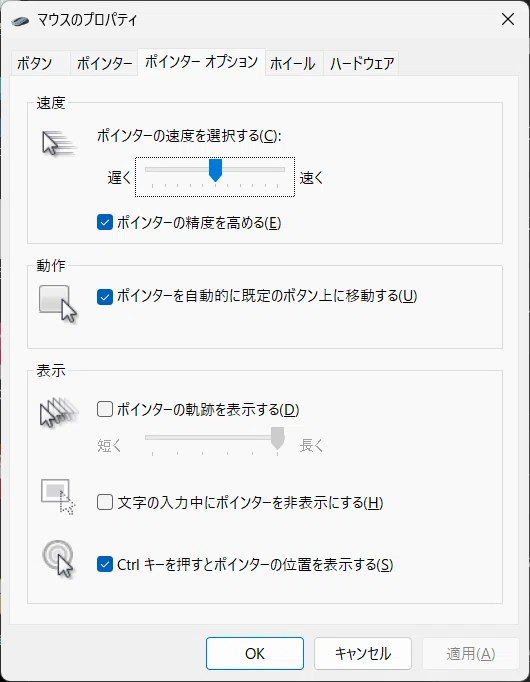The width and height of the screenshot is (530, 682).
Task: Close the マウスのプロパティ dialog
Action: (508, 19)
